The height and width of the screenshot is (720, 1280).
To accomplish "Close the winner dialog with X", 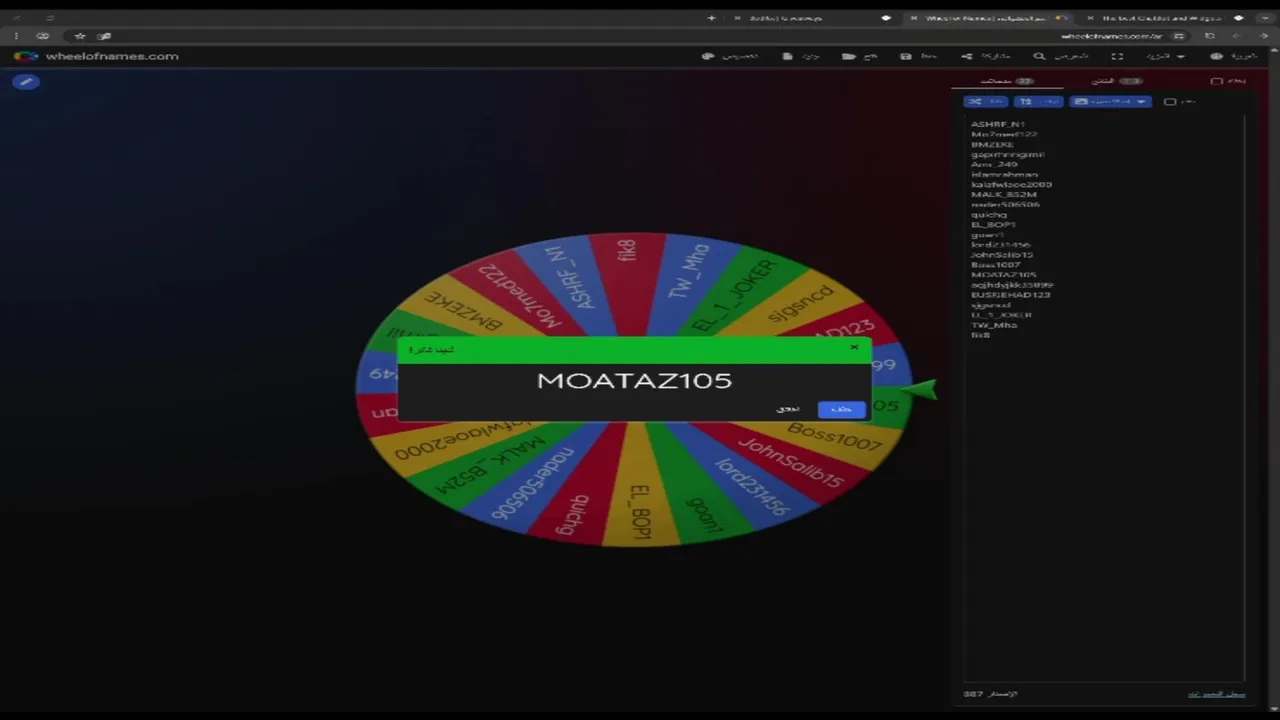I will (854, 348).
